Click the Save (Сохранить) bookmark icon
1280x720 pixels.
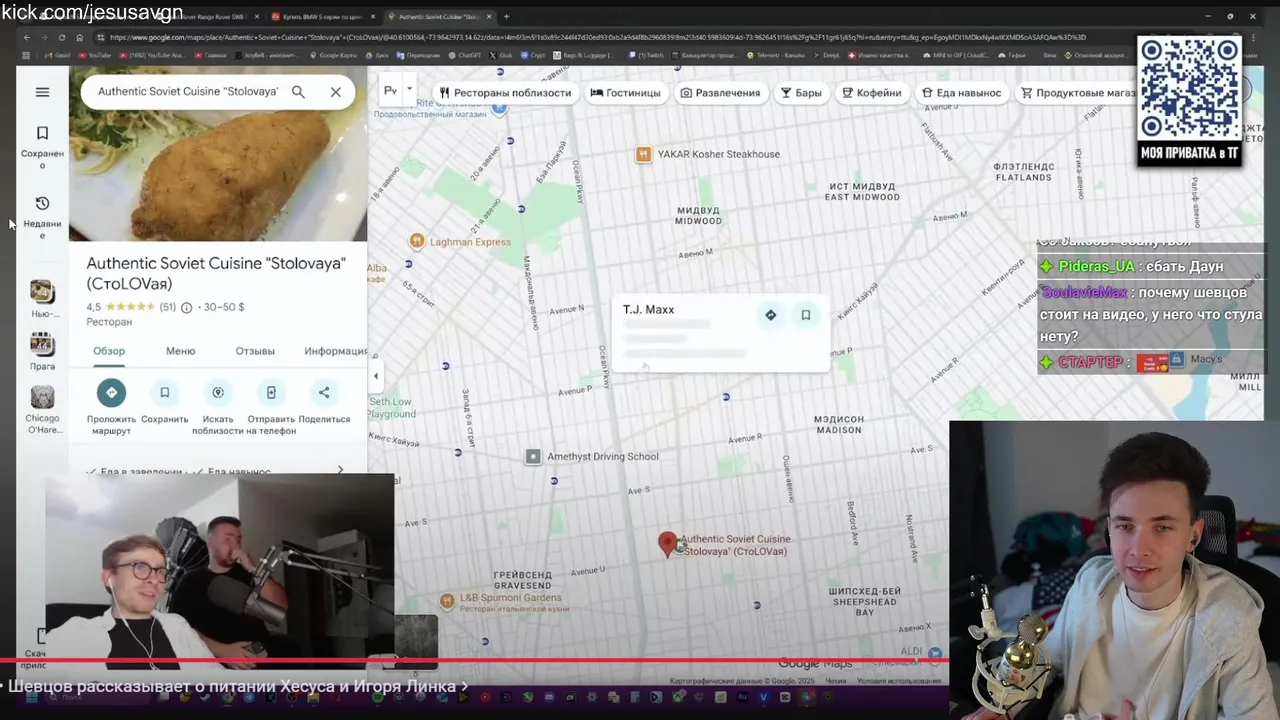point(165,392)
